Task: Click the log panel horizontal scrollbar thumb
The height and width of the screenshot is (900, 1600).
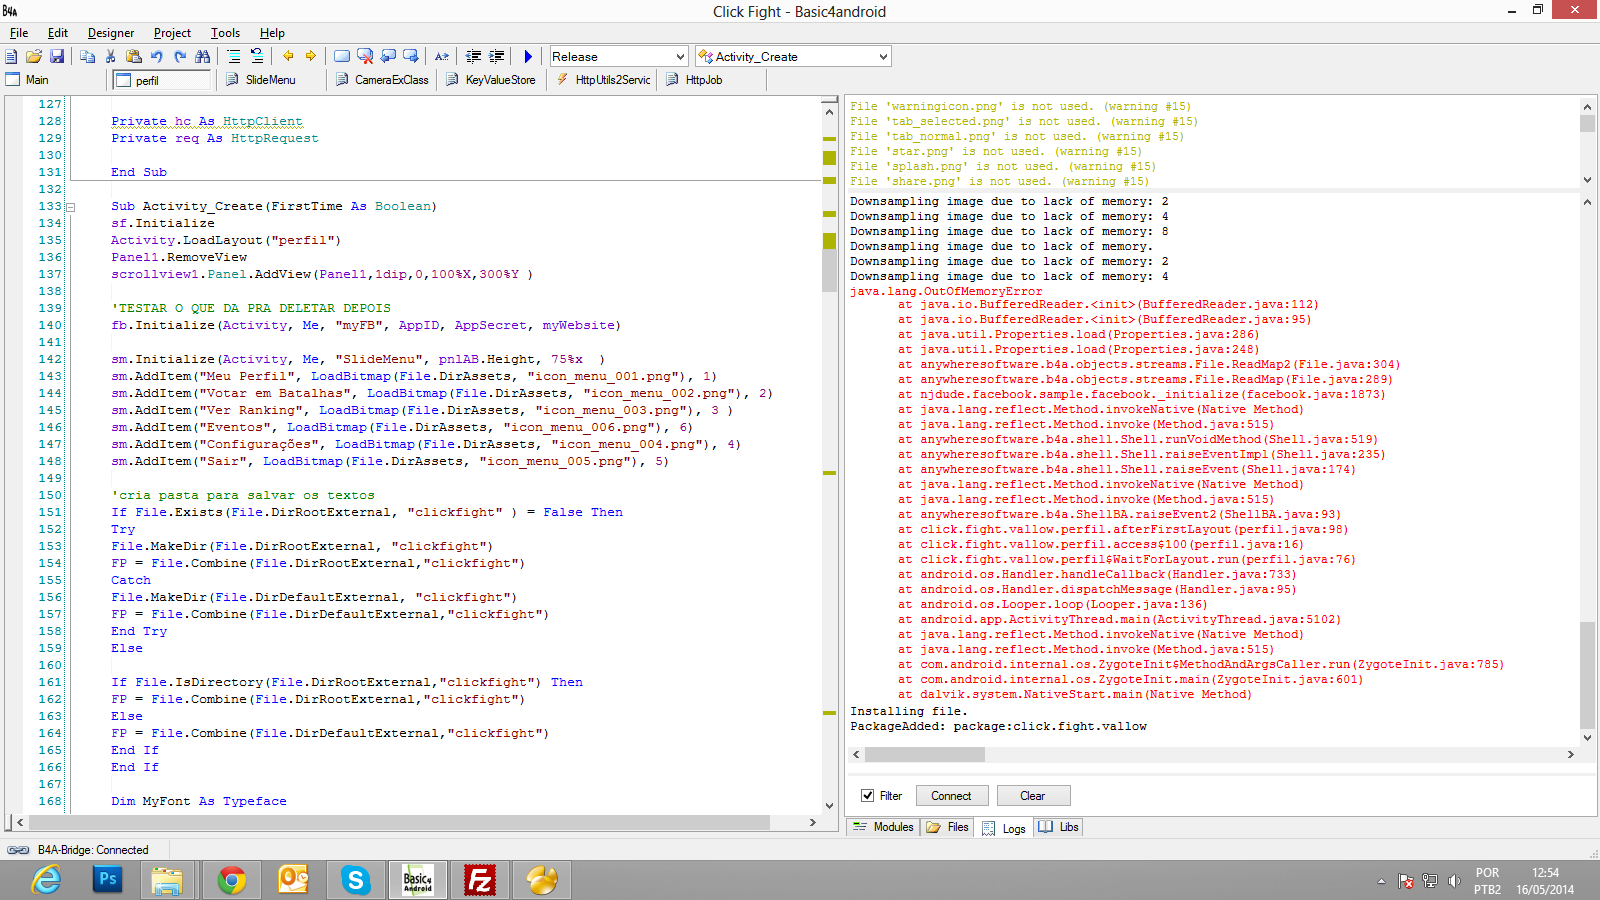Action: tap(924, 755)
